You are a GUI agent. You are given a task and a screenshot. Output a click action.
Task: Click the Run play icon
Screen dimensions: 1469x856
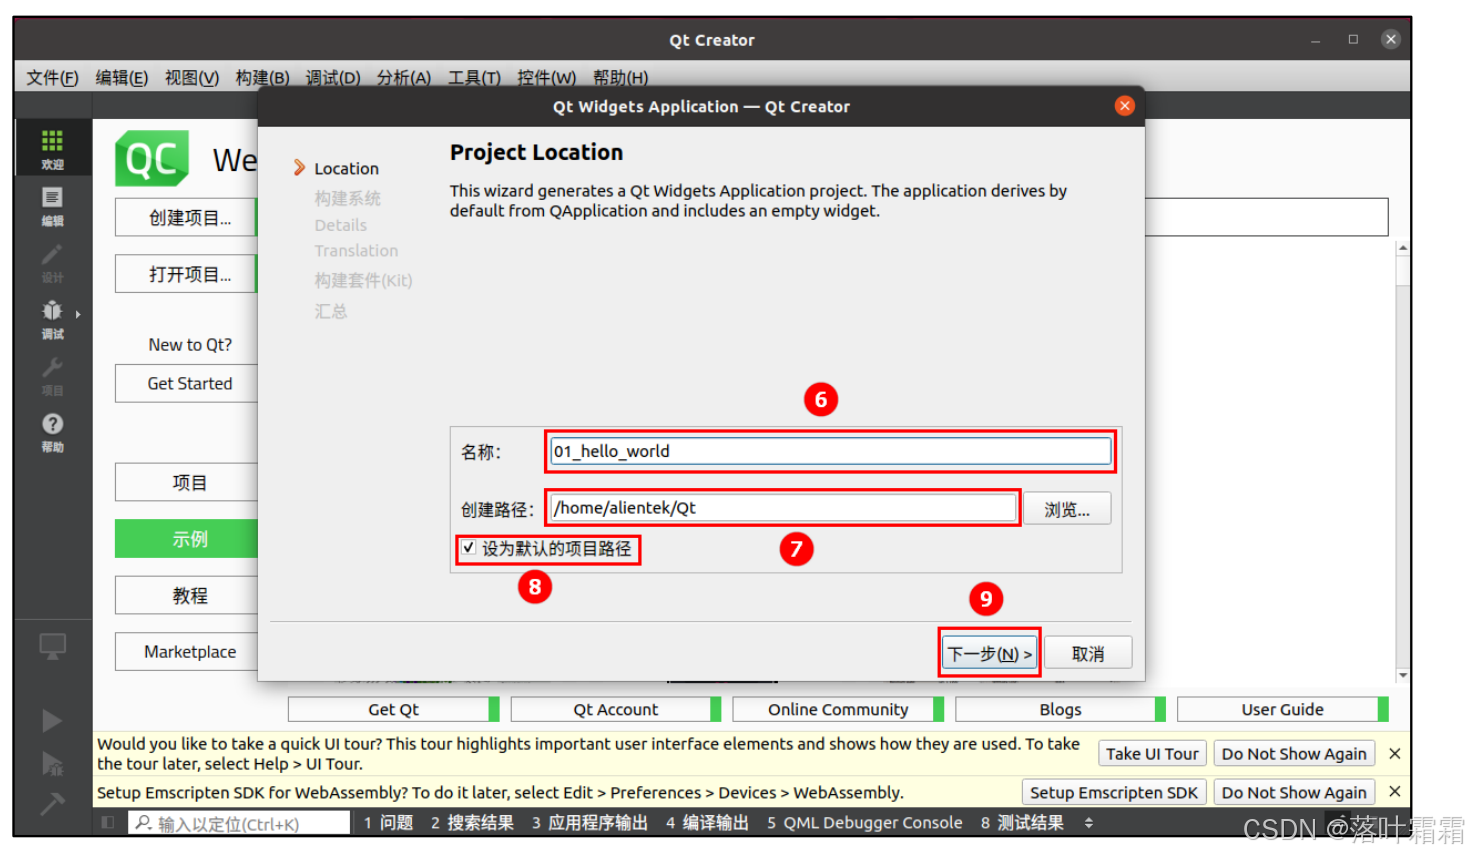pos(52,721)
